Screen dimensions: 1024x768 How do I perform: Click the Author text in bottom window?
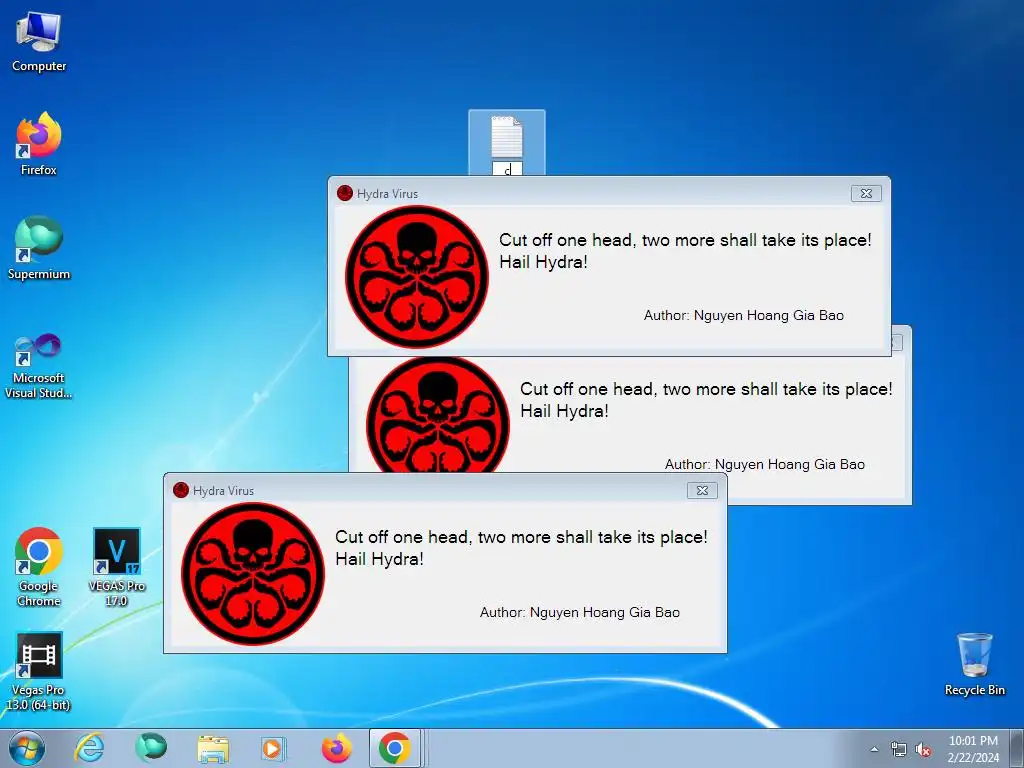580,613
